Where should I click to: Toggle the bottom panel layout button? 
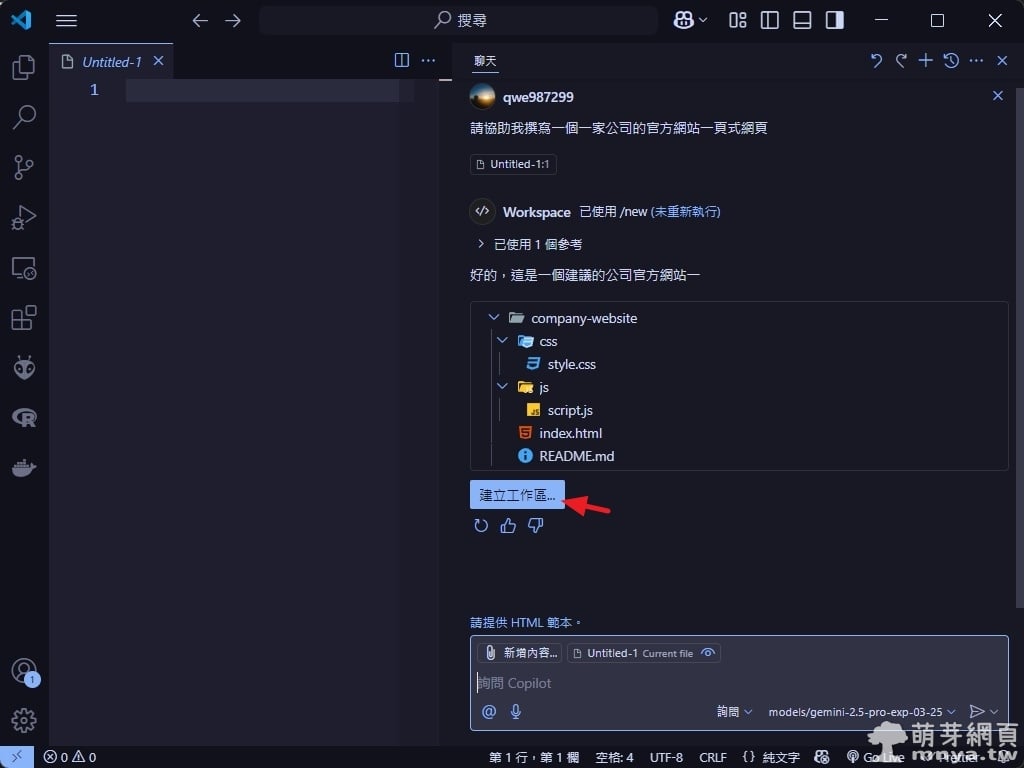802,20
